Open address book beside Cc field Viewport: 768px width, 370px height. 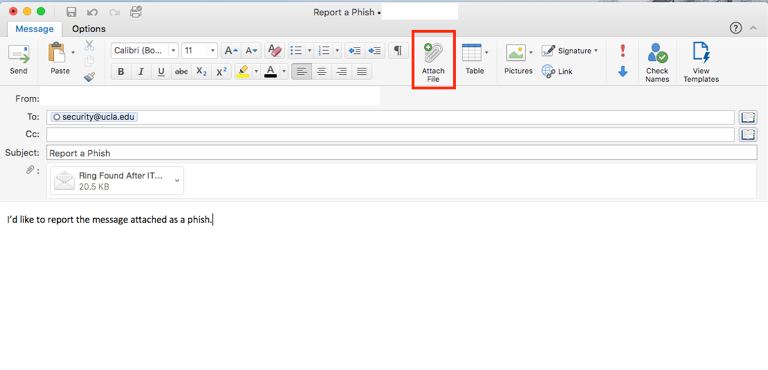(x=748, y=135)
